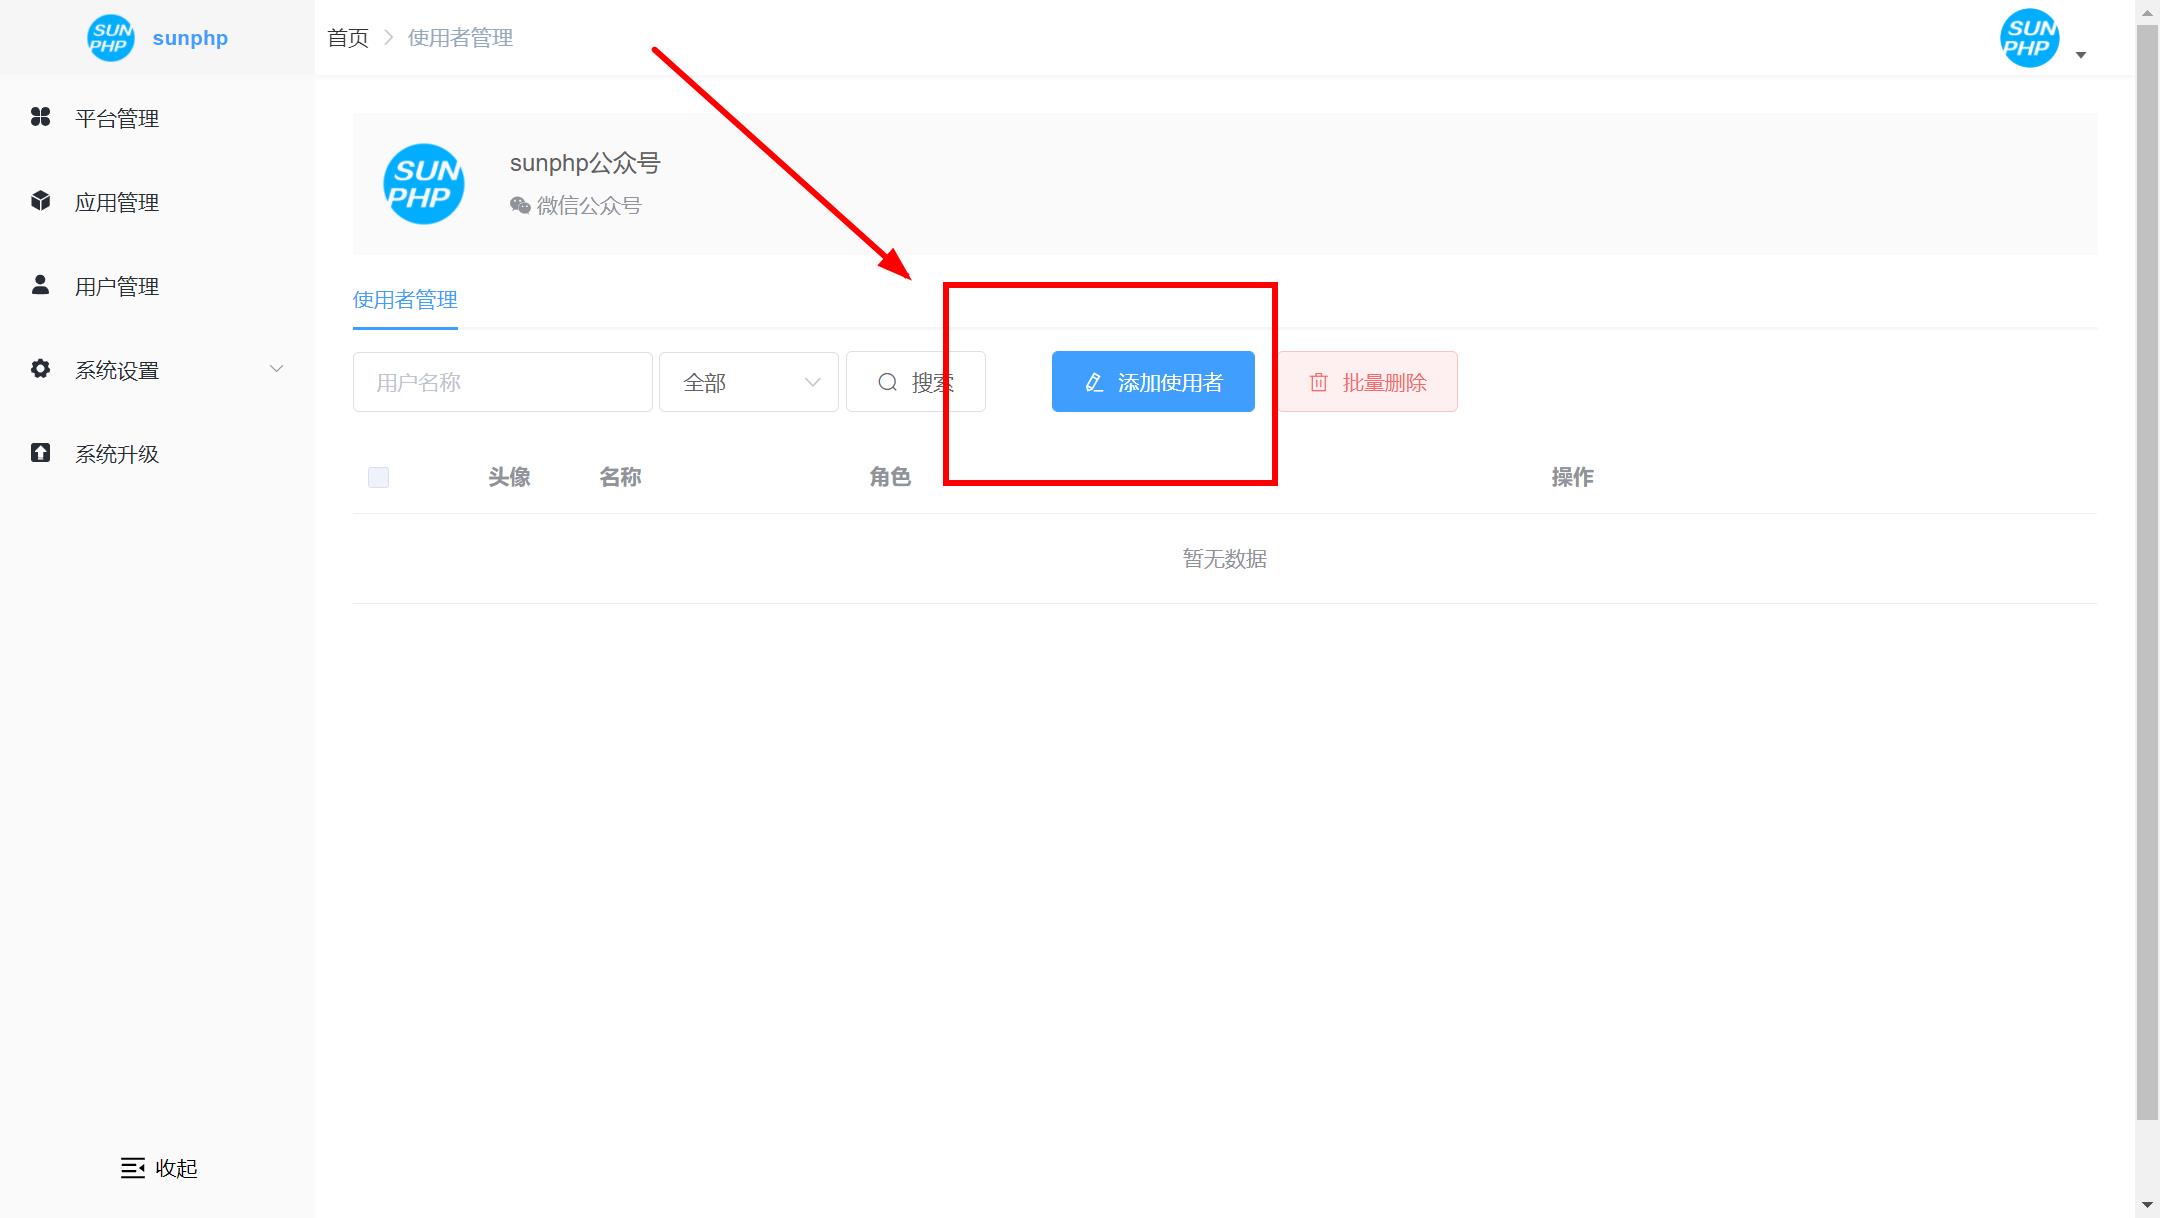Click the 应用管理 cube icon
Viewport: 2160px width, 1218px height.
pos(40,201)
